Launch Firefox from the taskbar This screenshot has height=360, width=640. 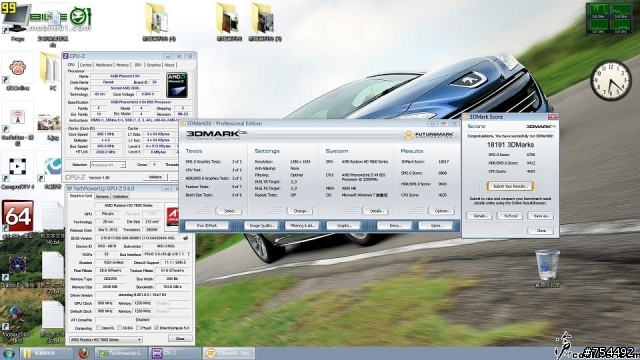pyautogui.click(x=84, y=353)
